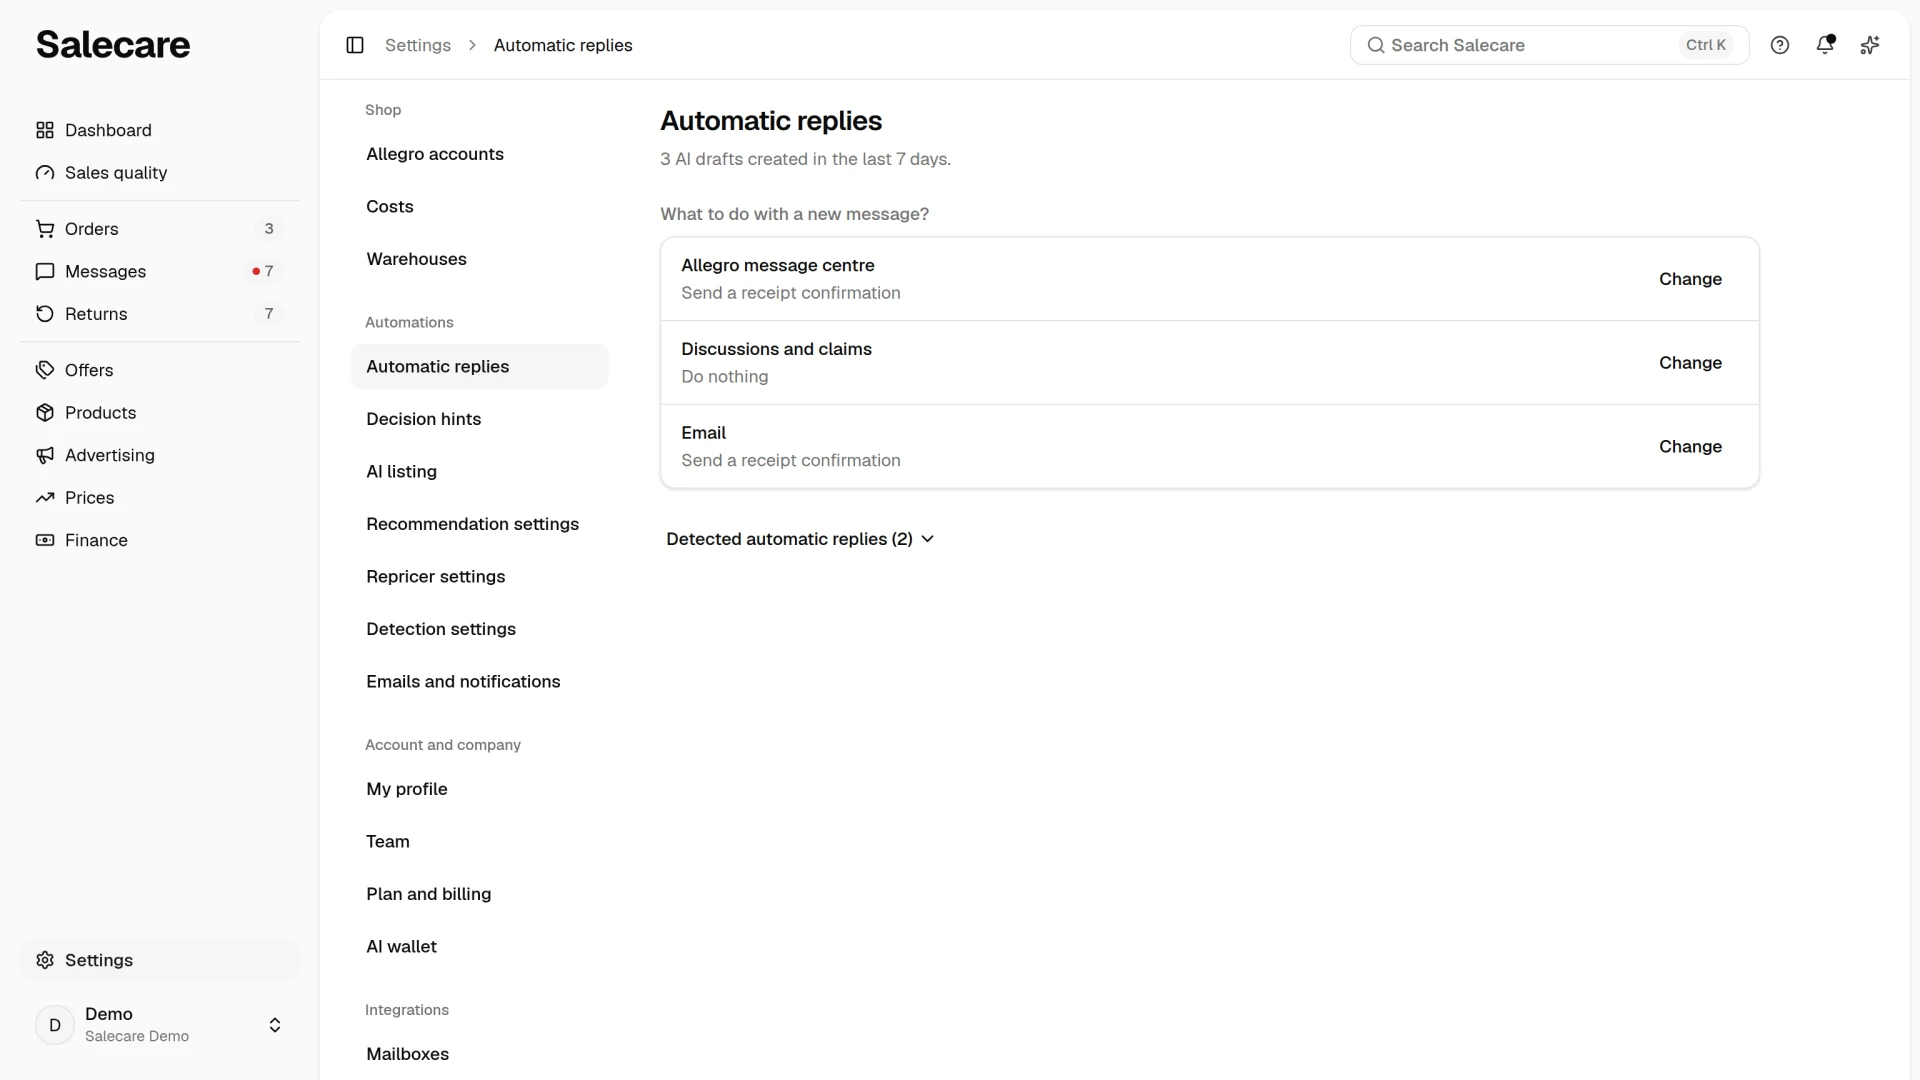This screenshot has width=1920, height=1080.
Task: Click the Dashboard grid icon
Action: coord(45,130)
